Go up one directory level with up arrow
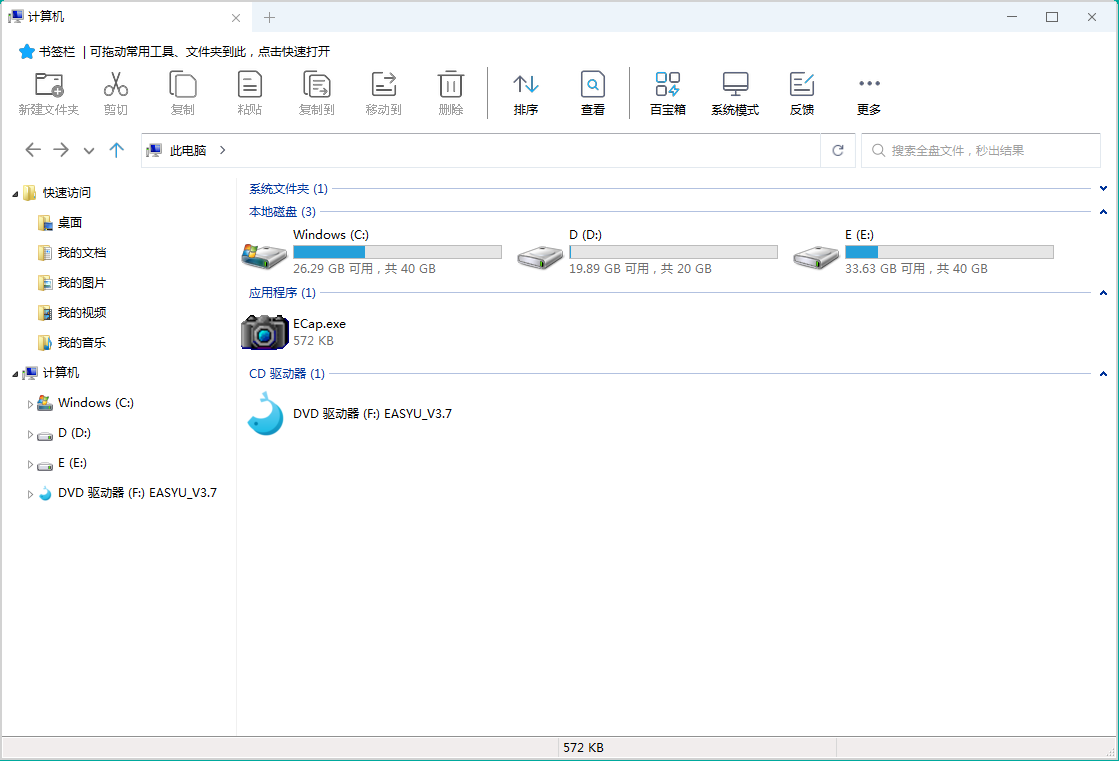The width and height of the screenshot is (1119, 761). pos(117,150)
